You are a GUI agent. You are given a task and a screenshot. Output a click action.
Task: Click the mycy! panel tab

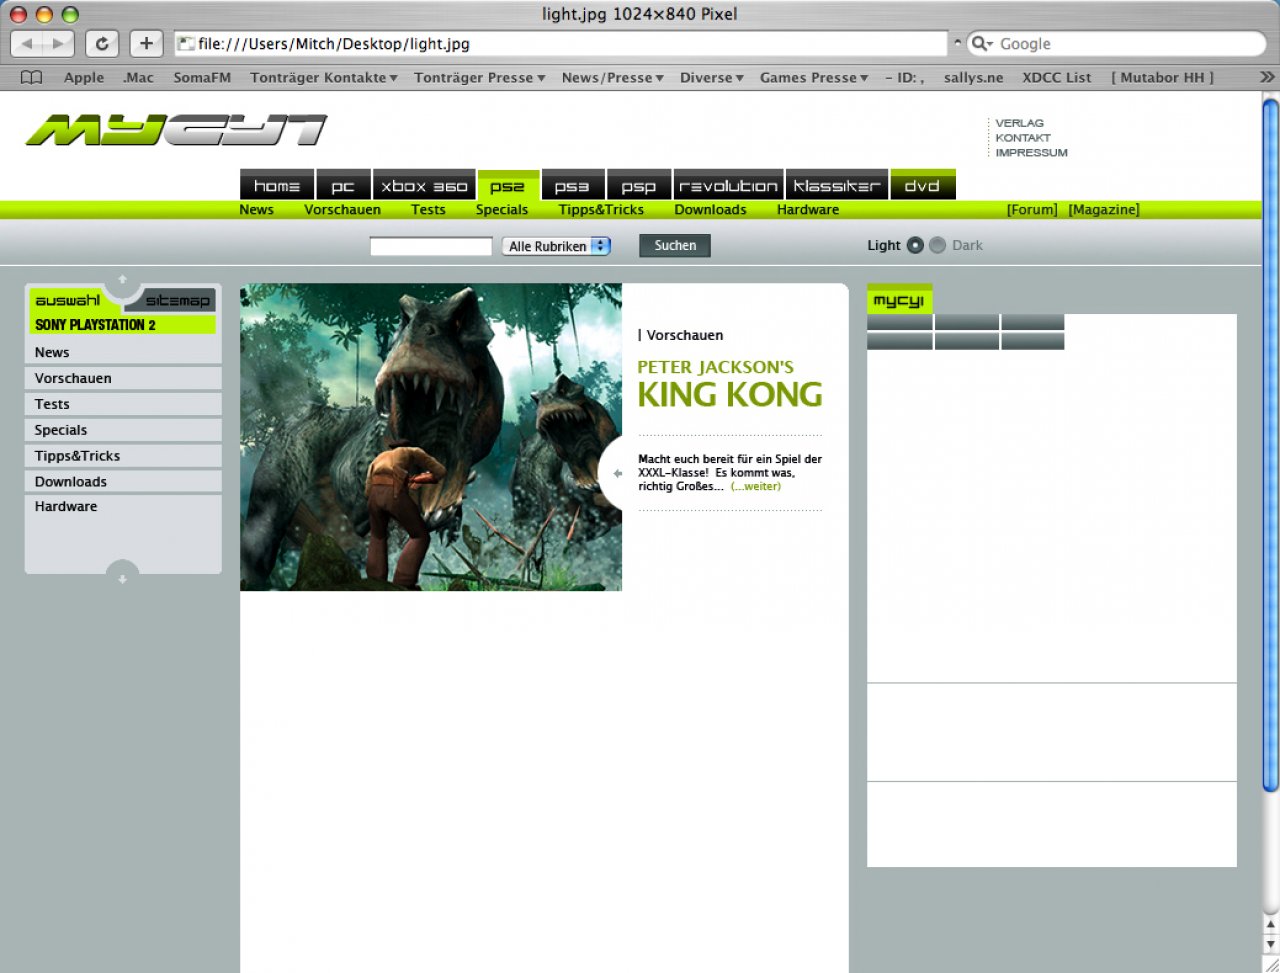[899, 300]
